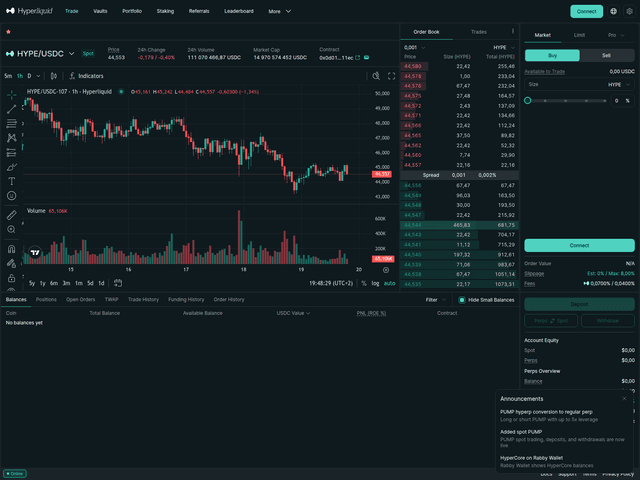The height and width of the screenshot is (480, 640).
Task: Click the 44,544 bid price row
Action: point(460,225)
